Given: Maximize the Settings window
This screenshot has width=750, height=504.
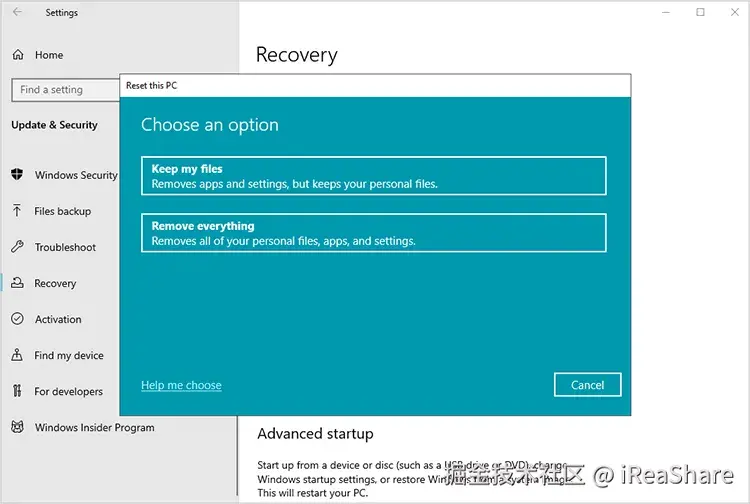Looking at the screenshot, I should 700,12.
